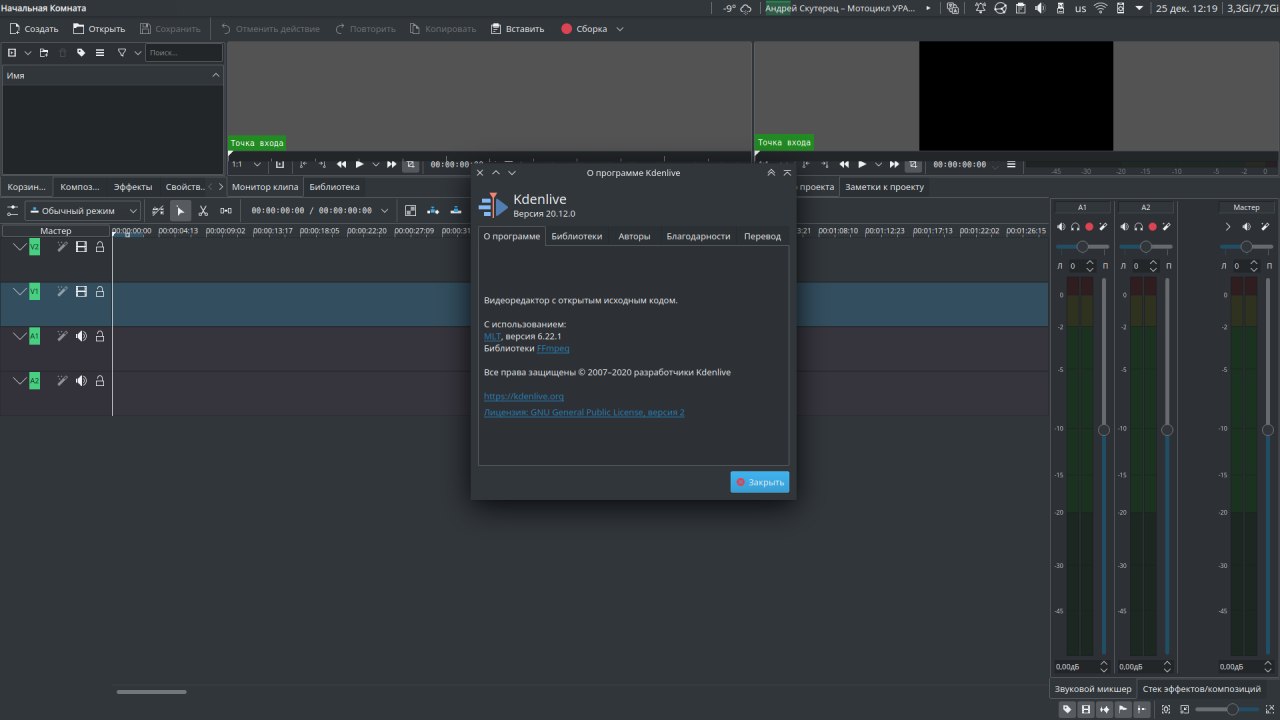
Task: Open effects for Master in audio mixer
Action: point(1265,227)
